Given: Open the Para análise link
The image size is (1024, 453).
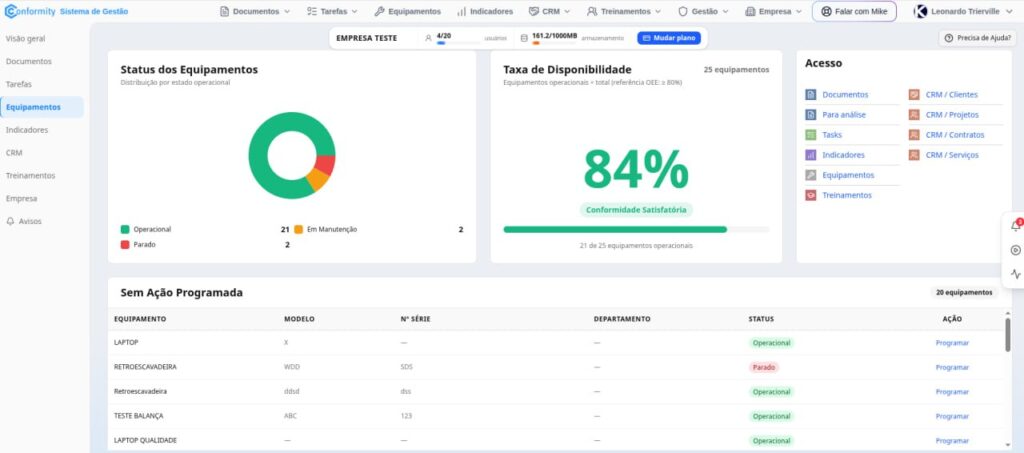Looking at the screenshot, I should 844,115.
